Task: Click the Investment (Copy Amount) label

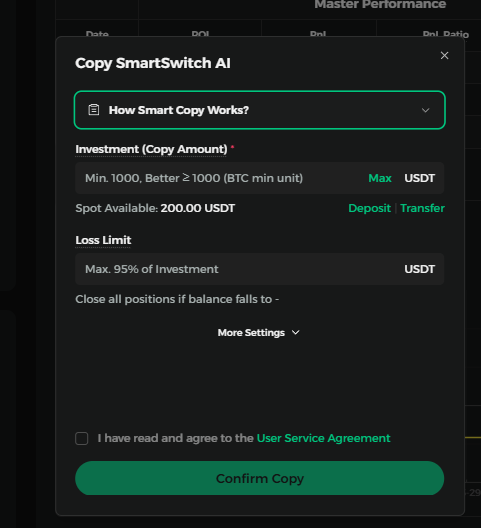Action: 151,149
